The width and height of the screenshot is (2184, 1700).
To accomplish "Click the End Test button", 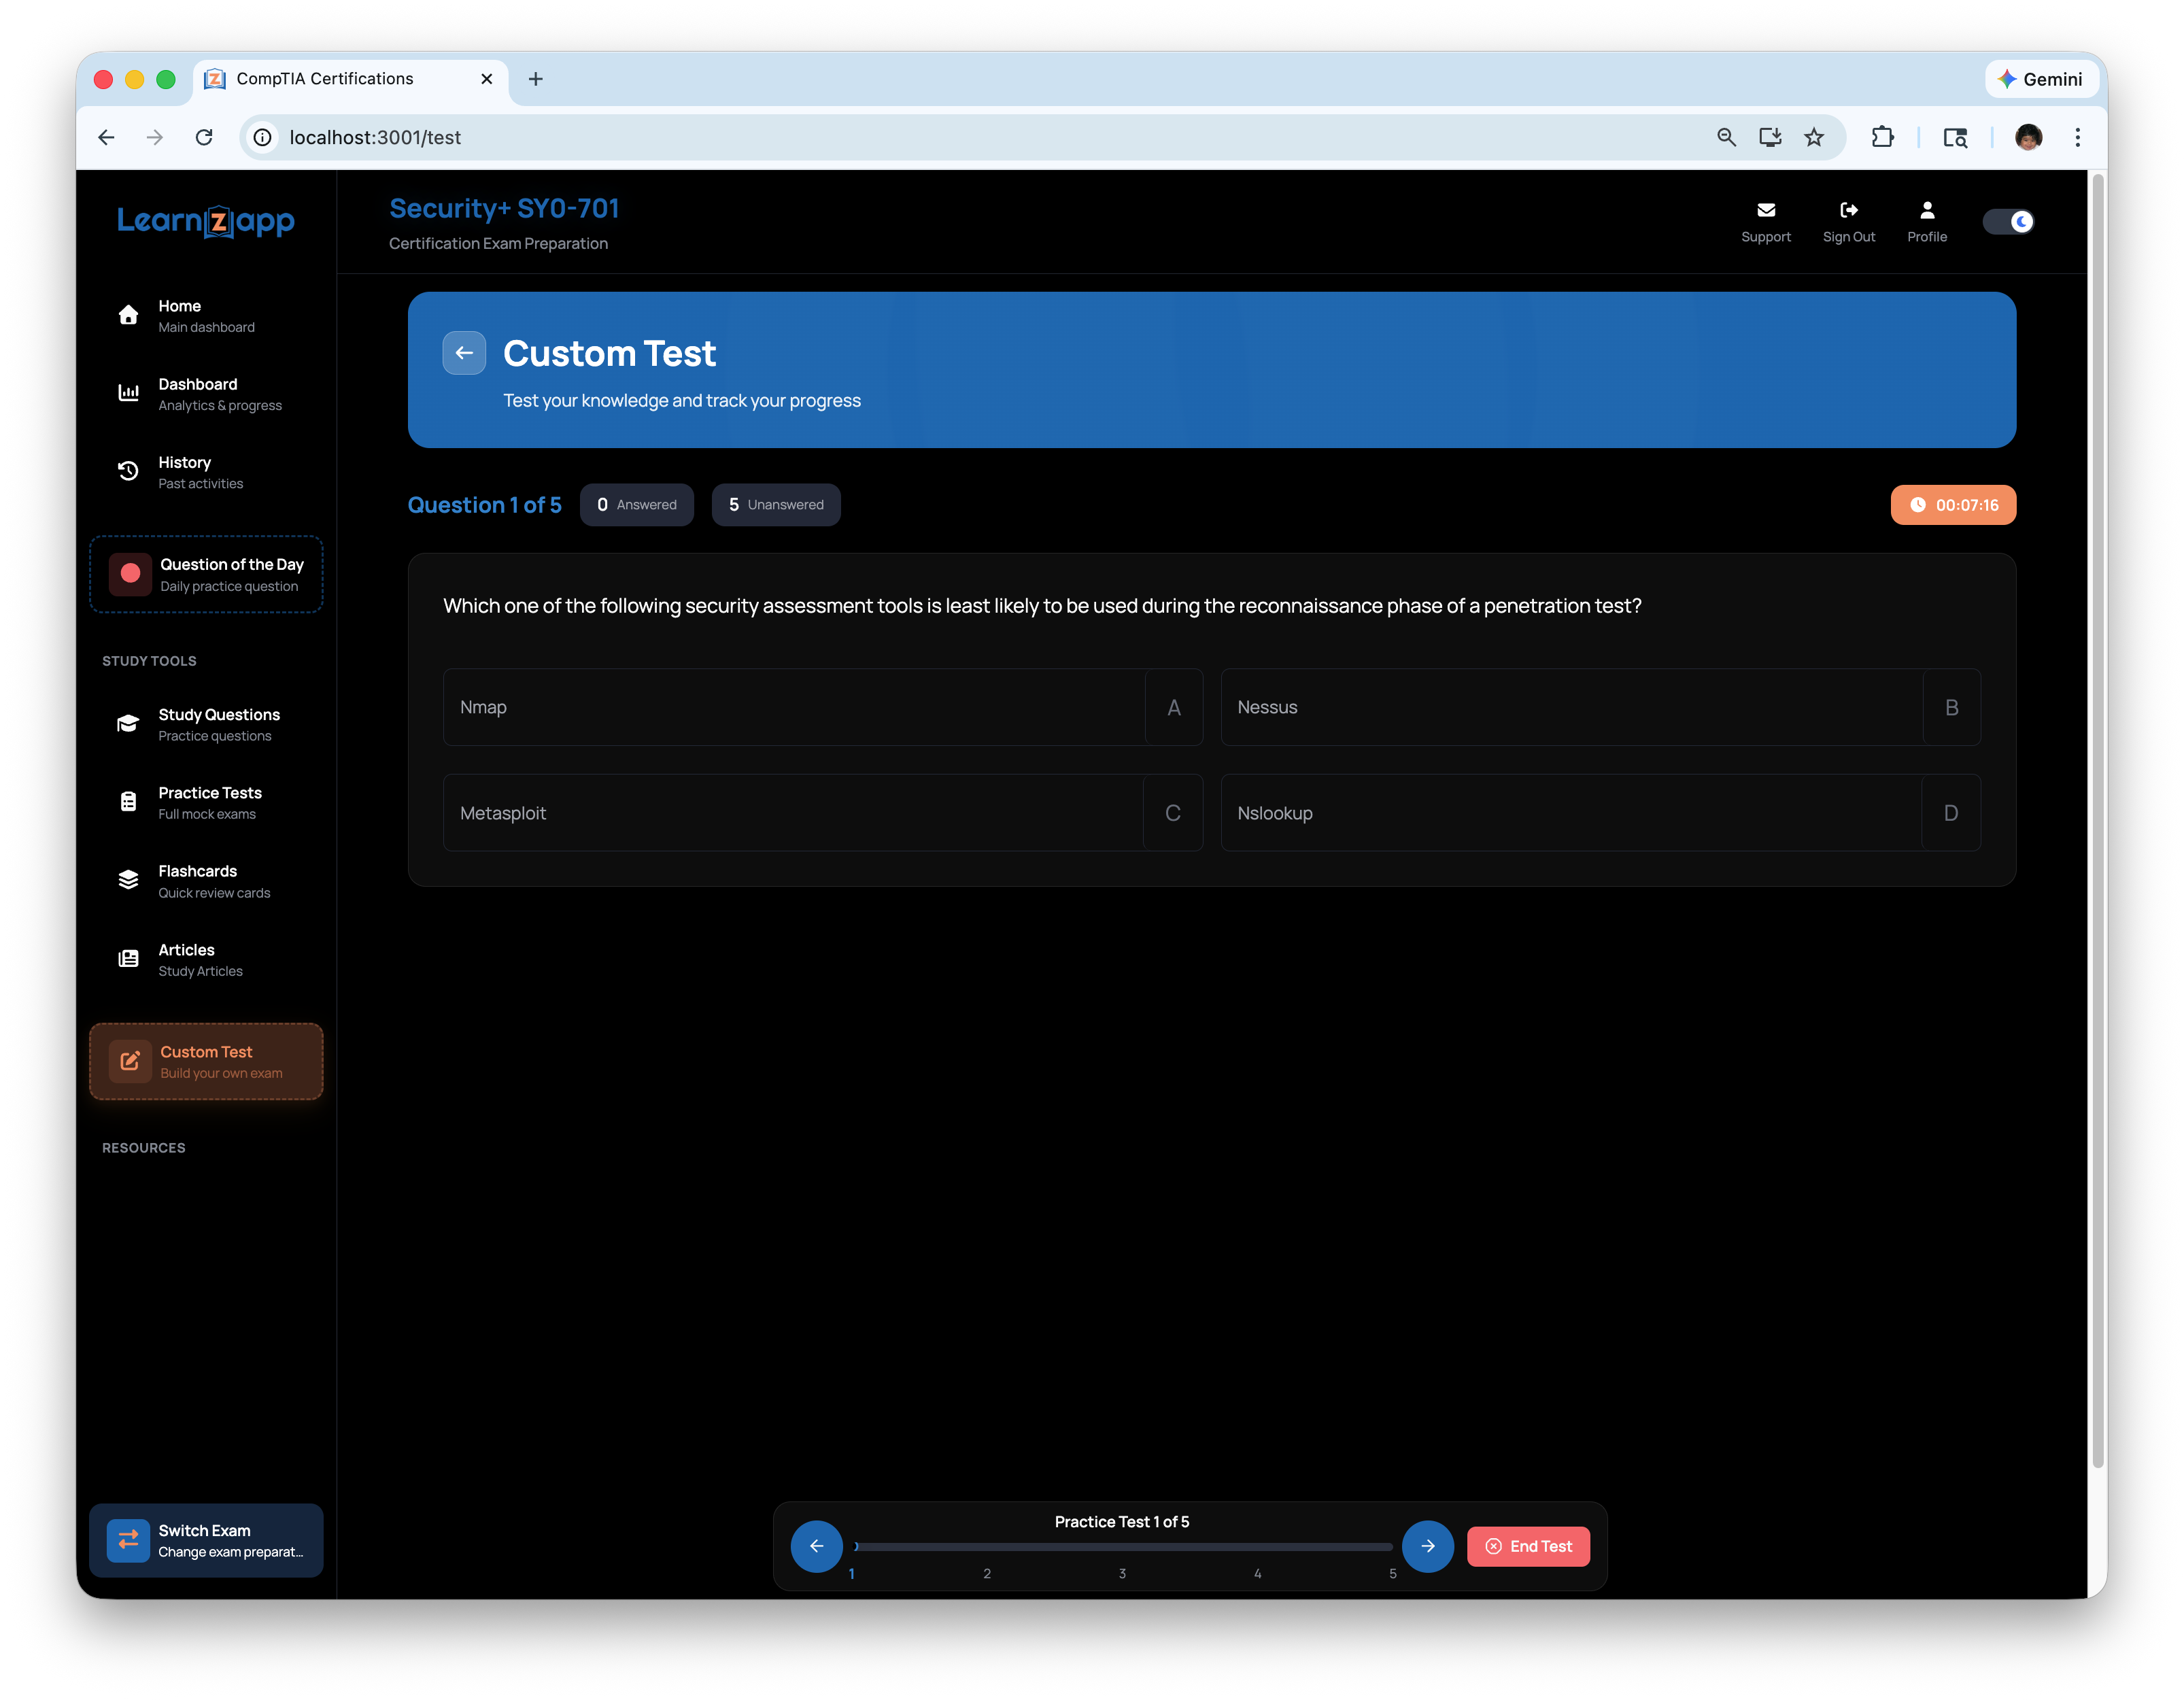I will (x=1527, y=1546).
